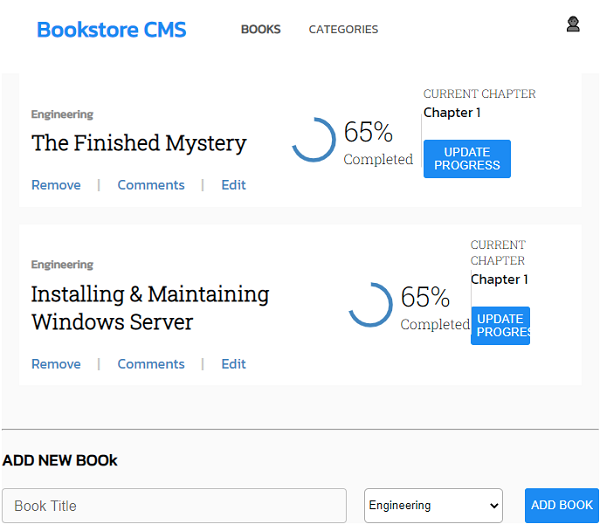Select The Finished Mystery title text
The width and height of the screenshot is (600, 531).
pyautogui.click(x=138, y=143)
